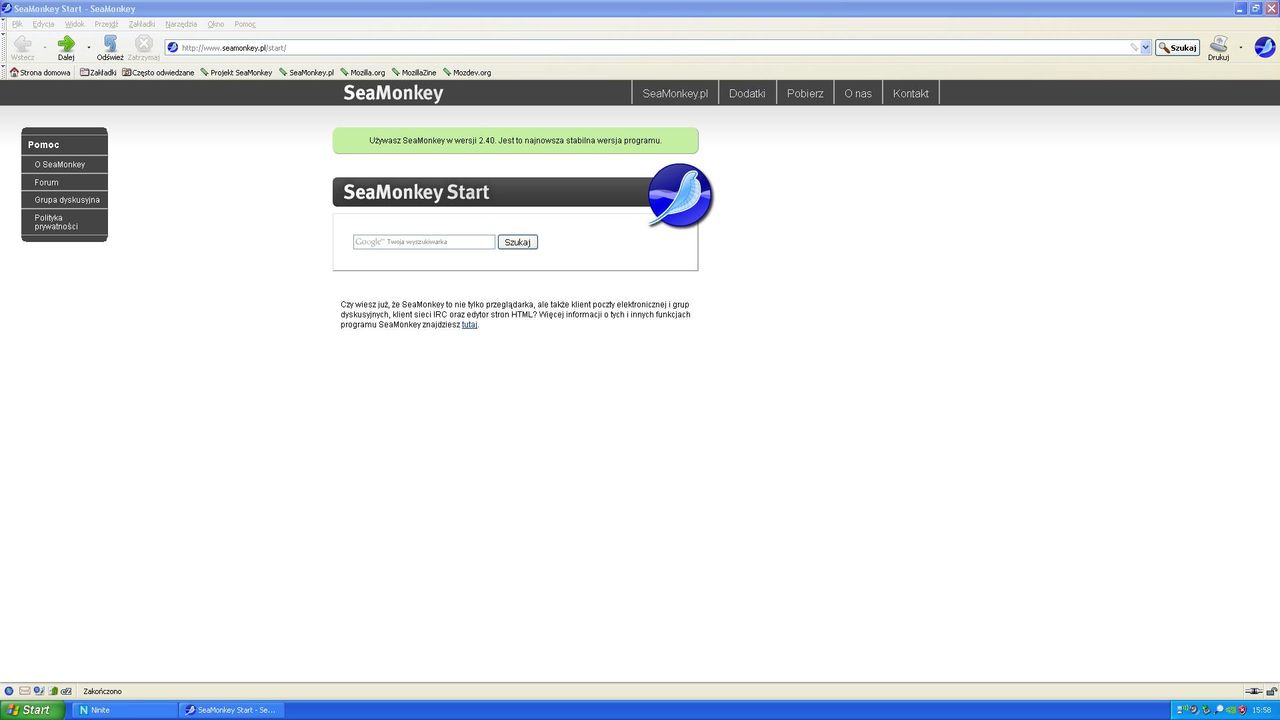
Task: Open the Widok menu
Action: (75, 24)
